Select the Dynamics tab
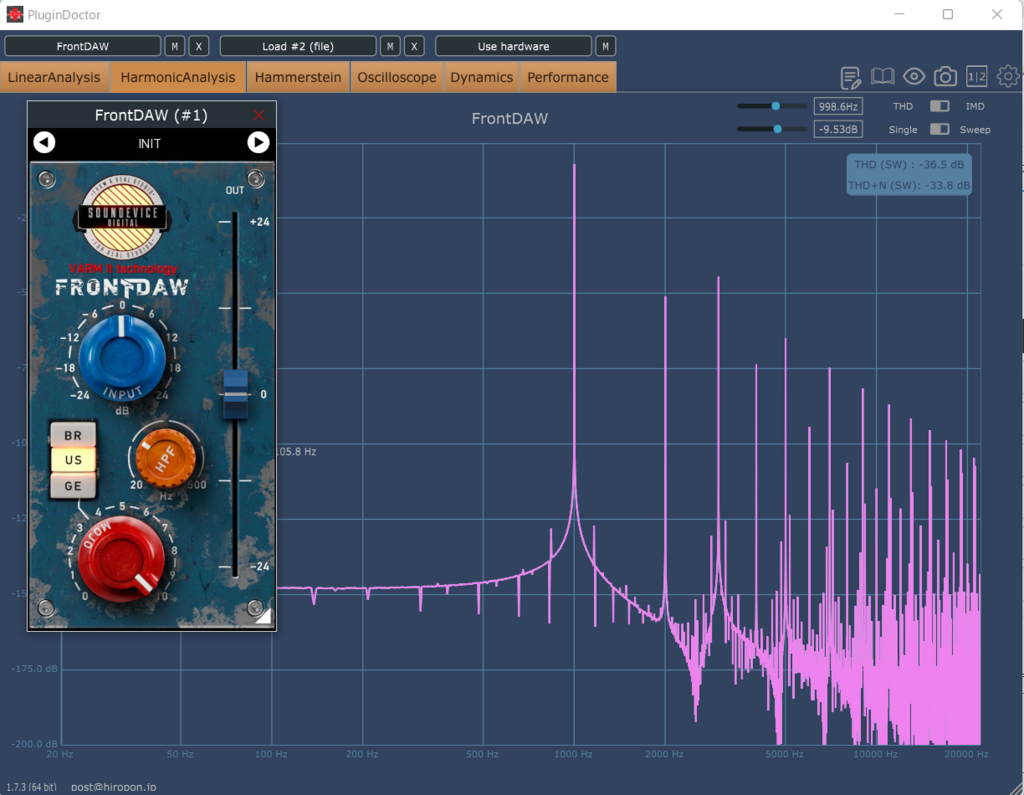Viewport: 1024px width, 795px height. click(x=481, y=77)
